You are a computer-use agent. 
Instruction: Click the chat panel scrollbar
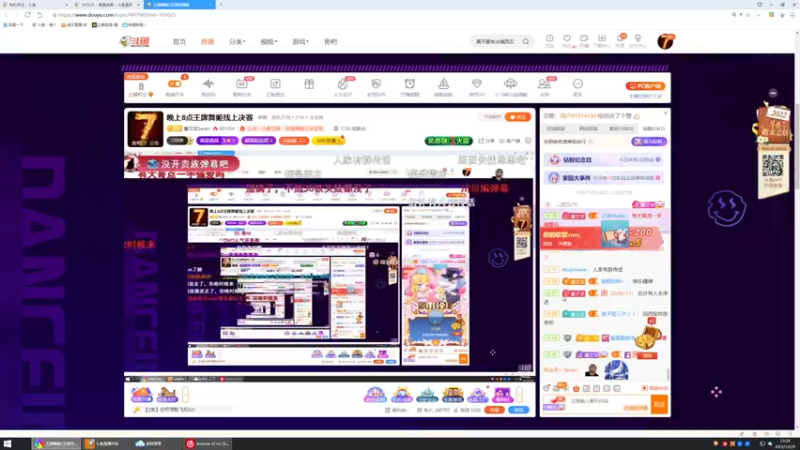[668, 374]
